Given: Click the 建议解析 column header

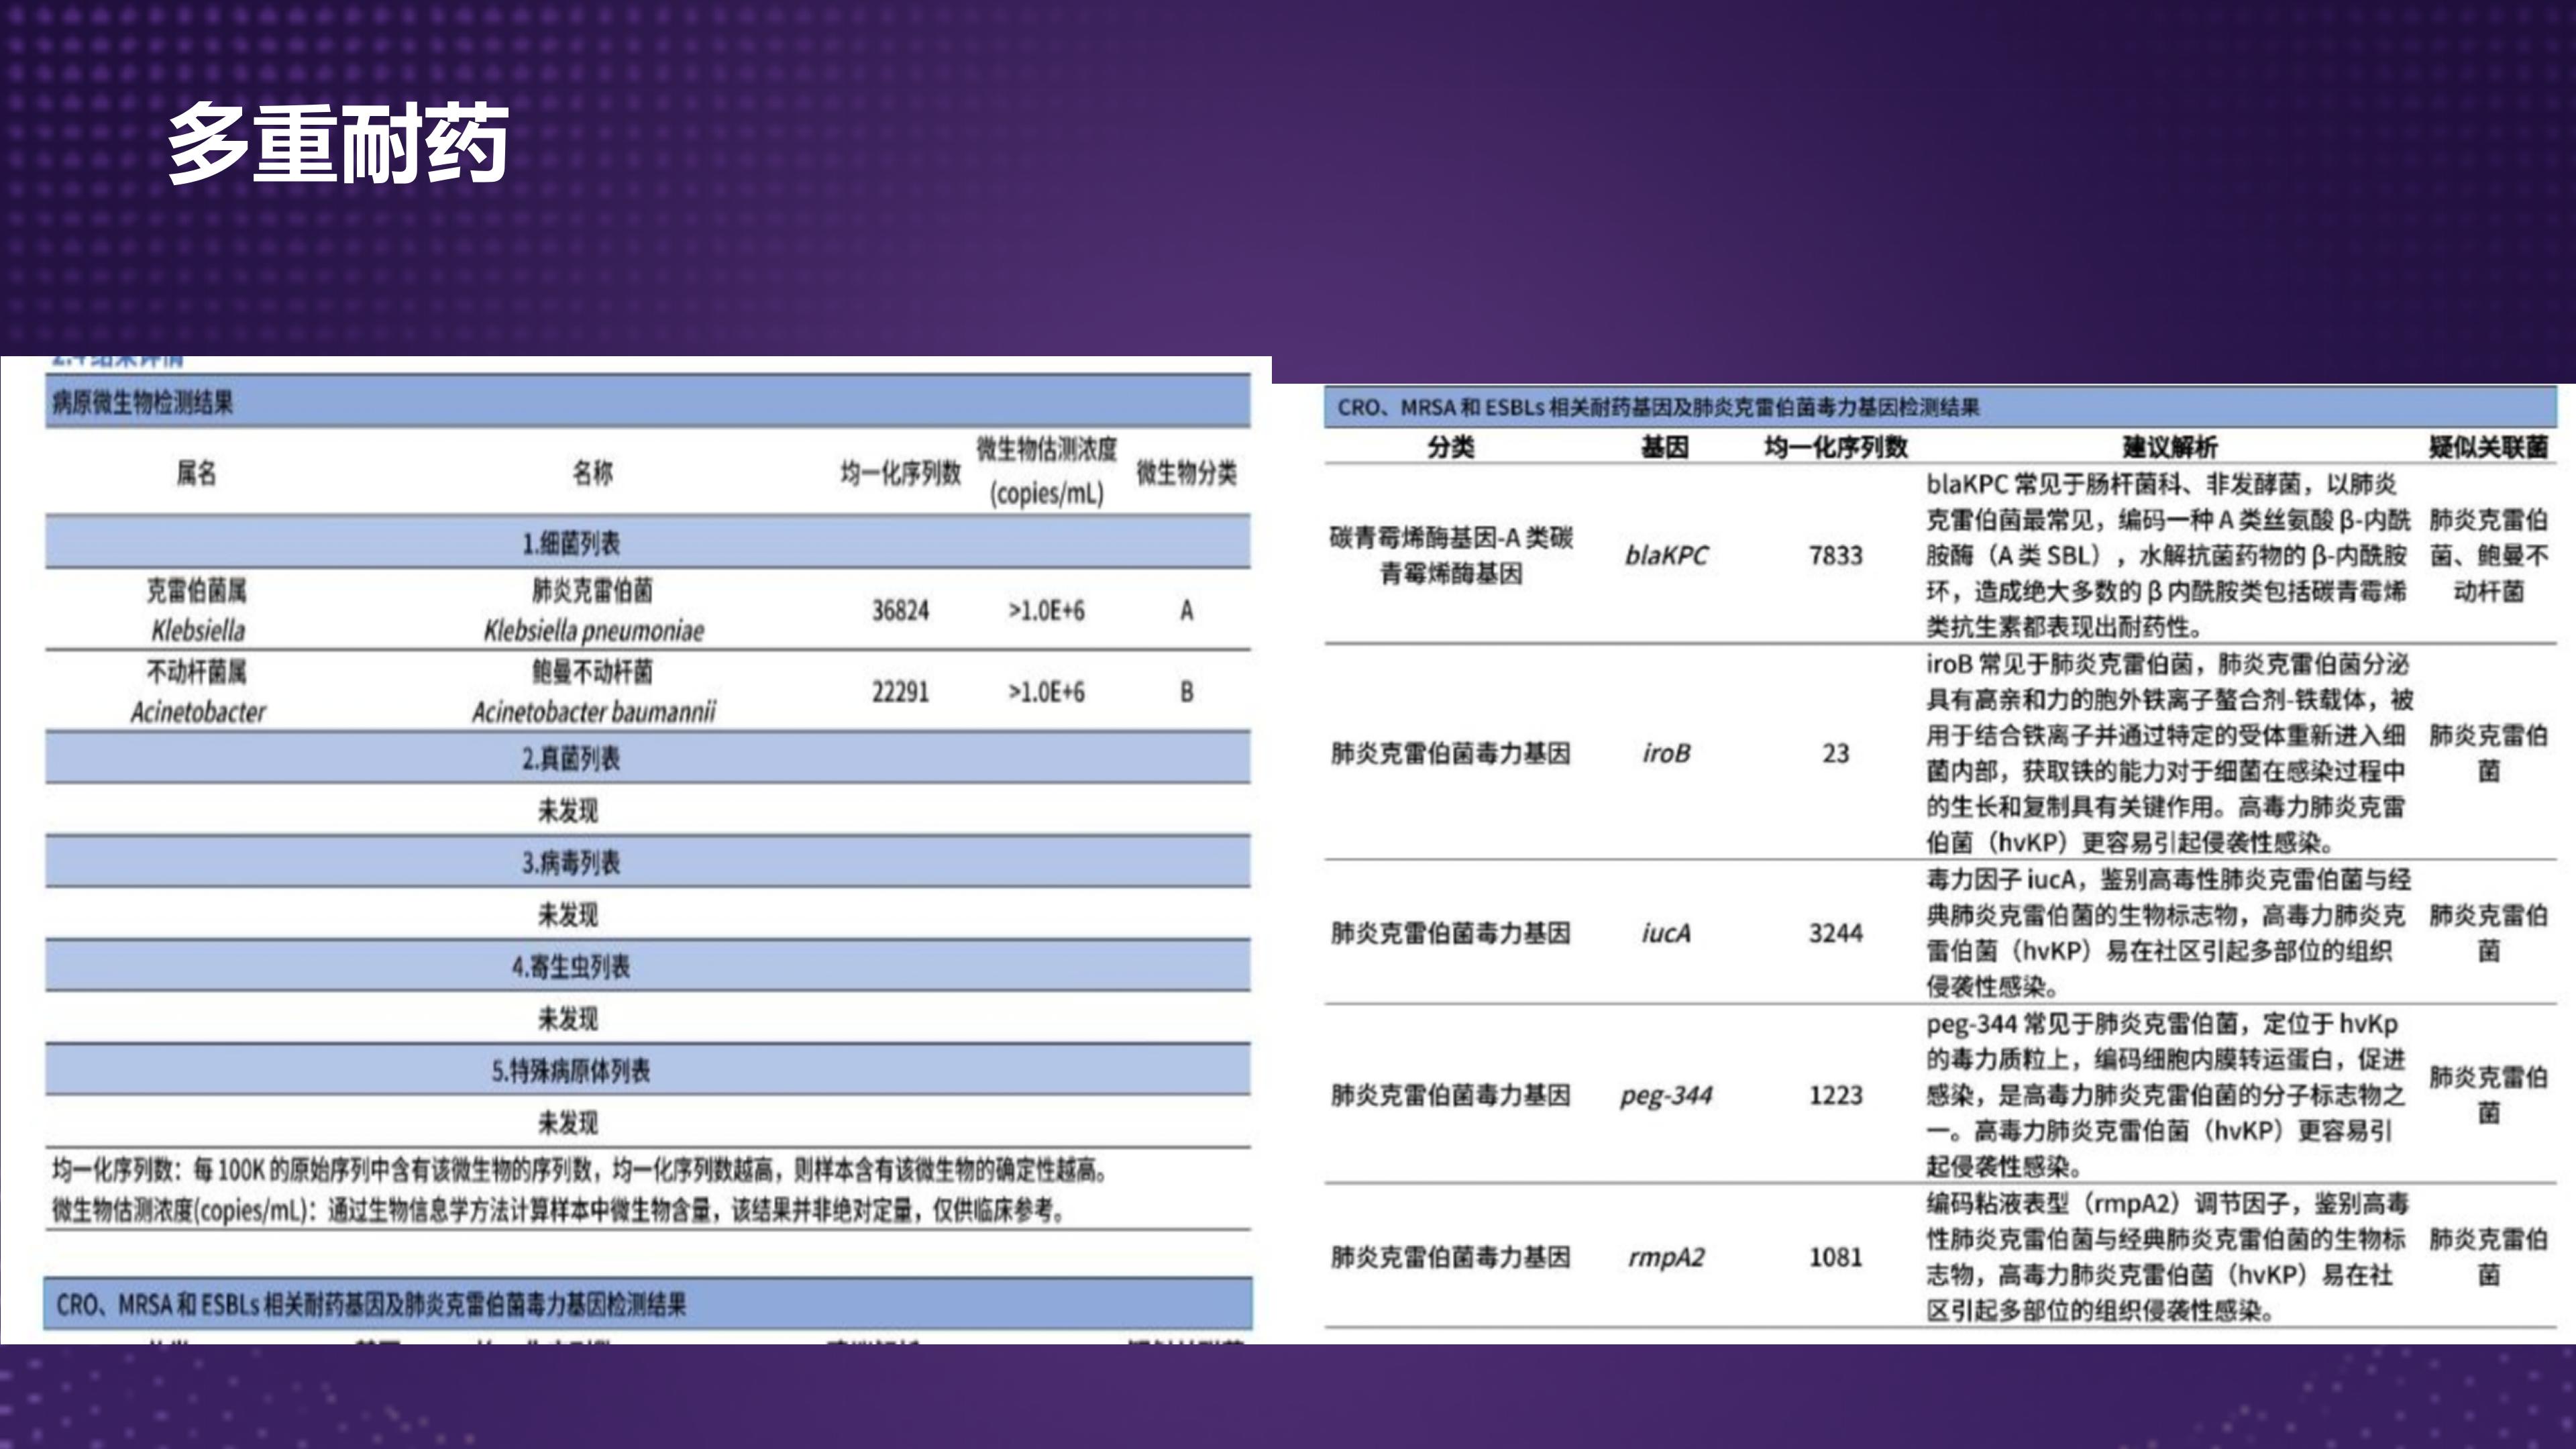Looking at the screenshot, I should [x=2170, y=447].
